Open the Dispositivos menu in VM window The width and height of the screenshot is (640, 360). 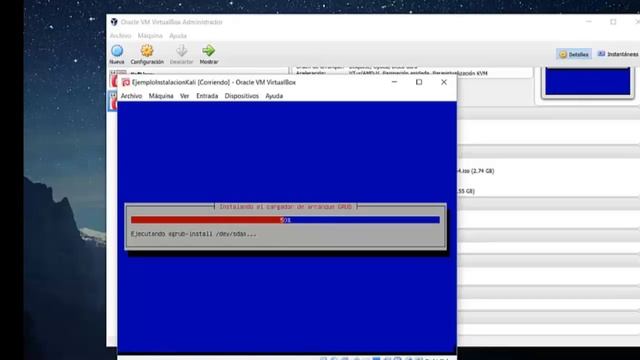pos(242,96)
